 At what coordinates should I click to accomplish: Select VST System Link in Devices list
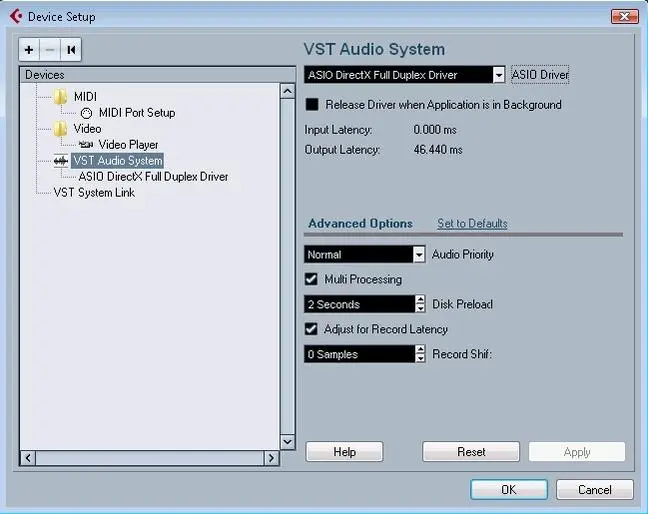click(94, 193)
